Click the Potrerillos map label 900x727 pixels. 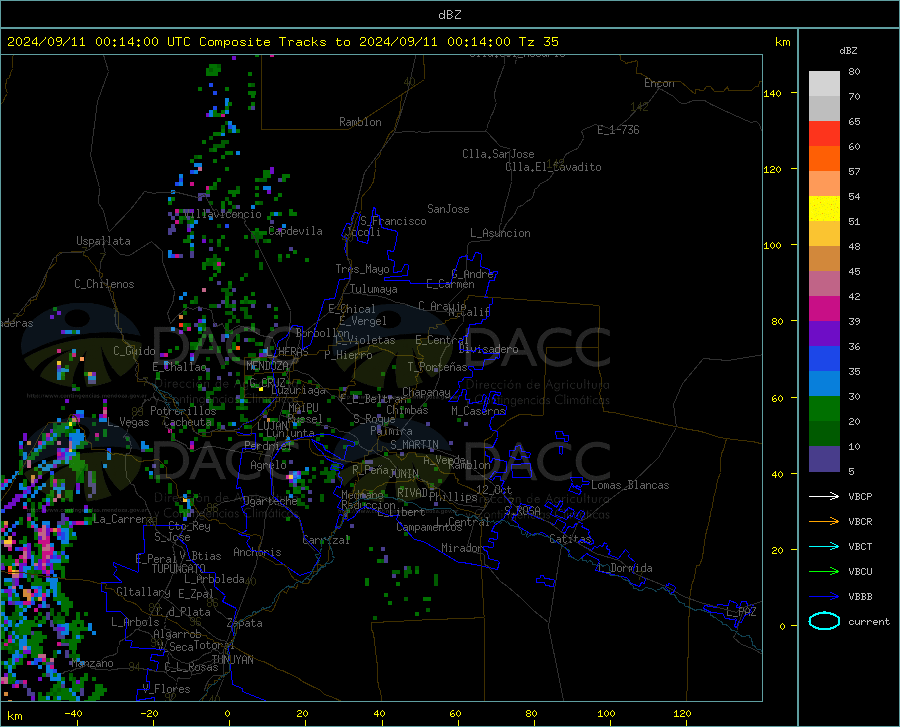(183, 411)
